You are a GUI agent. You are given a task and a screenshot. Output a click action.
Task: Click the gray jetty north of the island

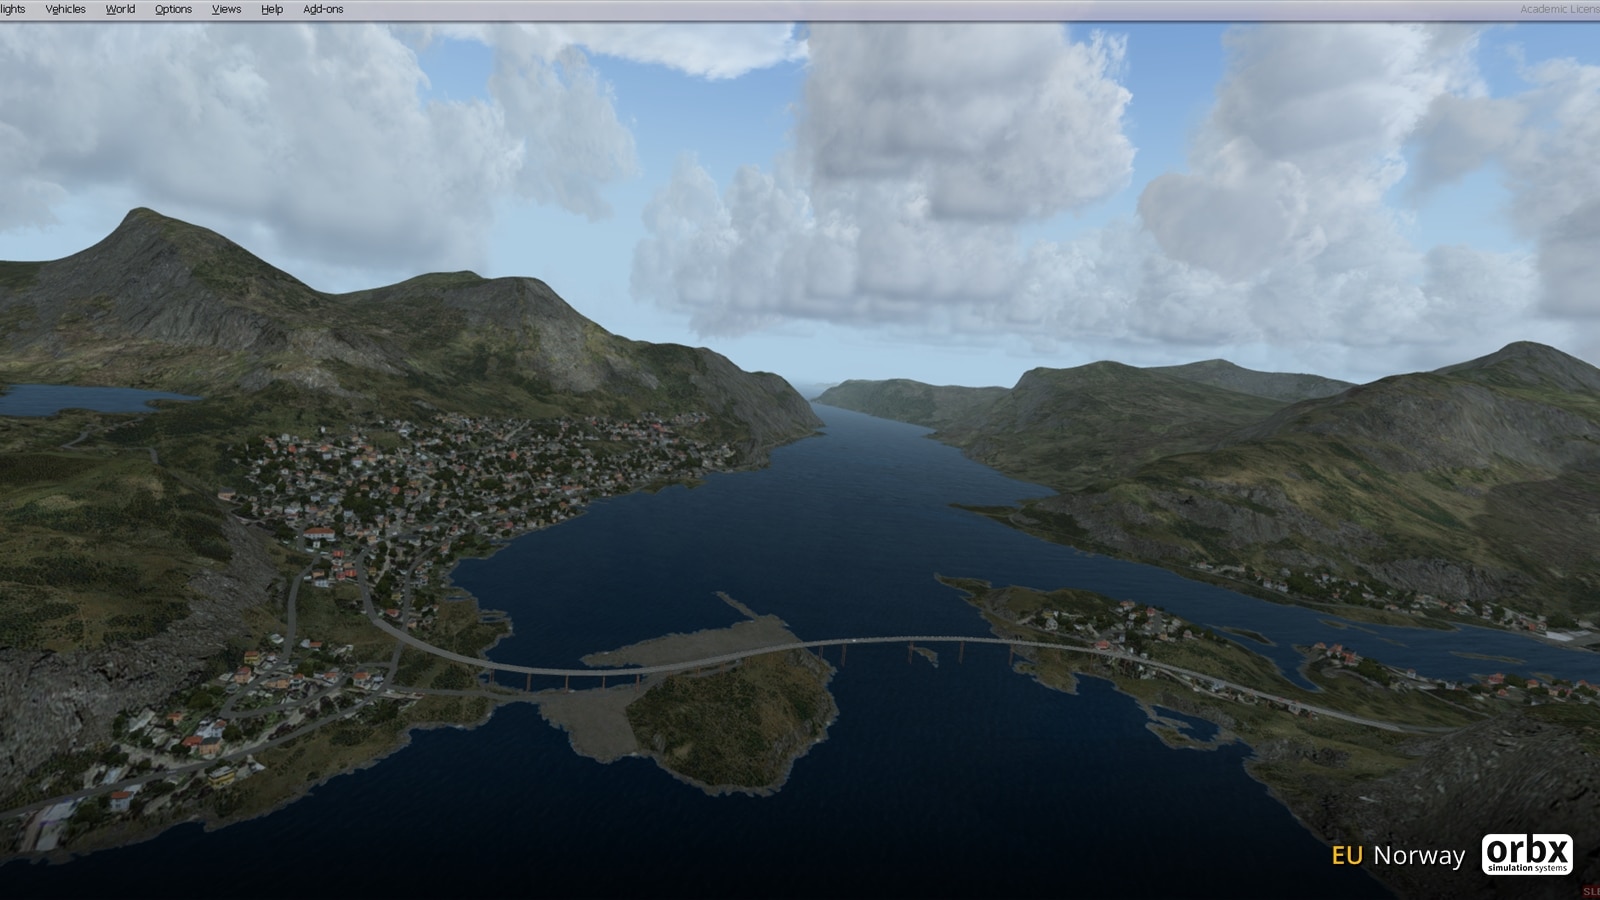point(742,604)
